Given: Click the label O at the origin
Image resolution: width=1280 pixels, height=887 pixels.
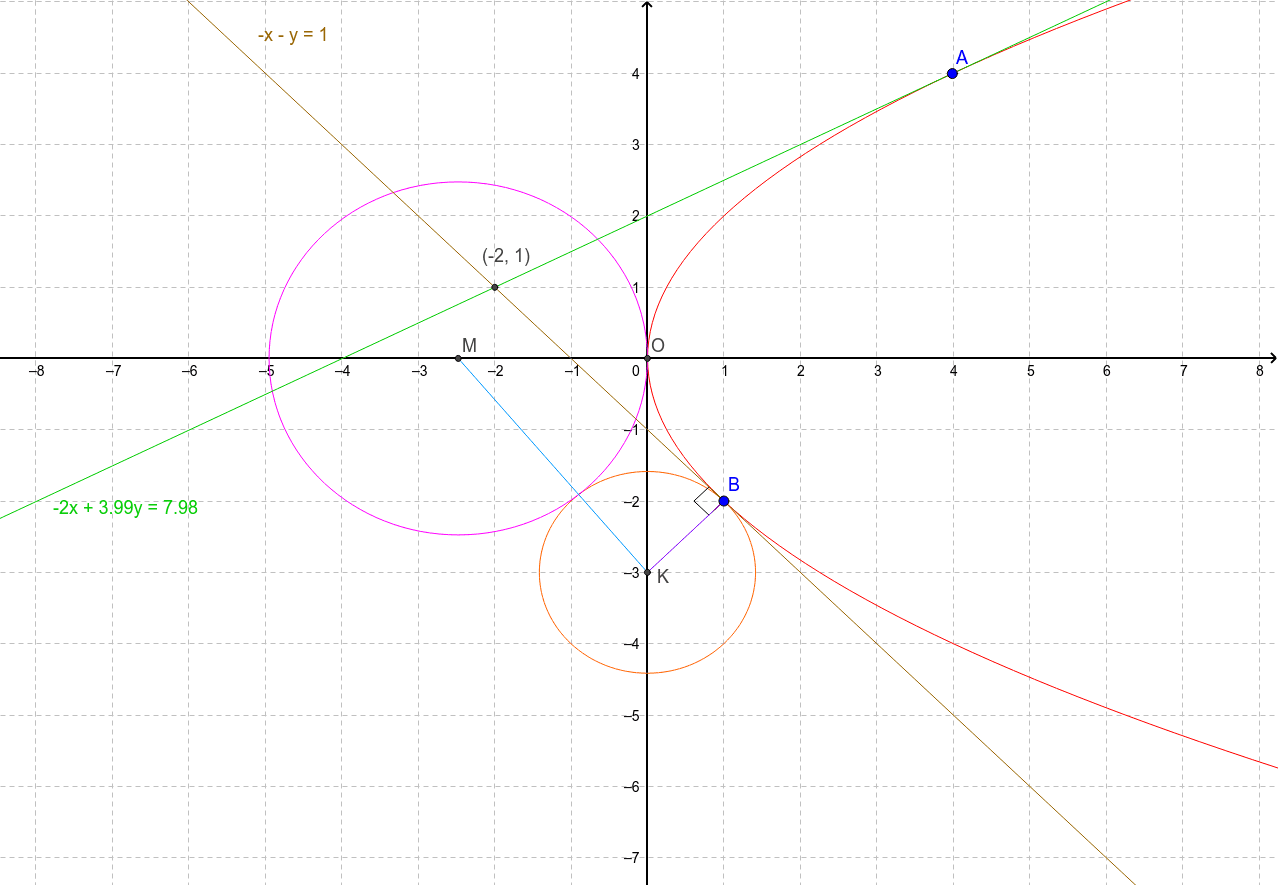Looking at the screenshot, I should point(658,346).
